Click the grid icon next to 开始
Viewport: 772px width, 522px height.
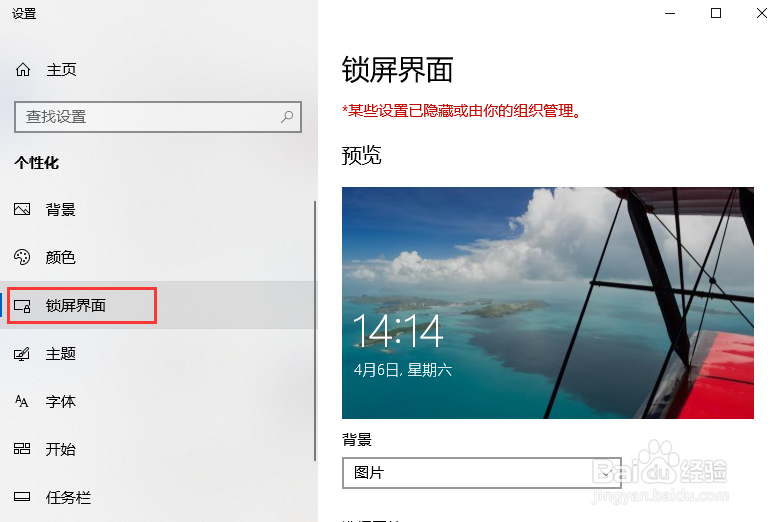pyautogui.click(x=22, y=449)
